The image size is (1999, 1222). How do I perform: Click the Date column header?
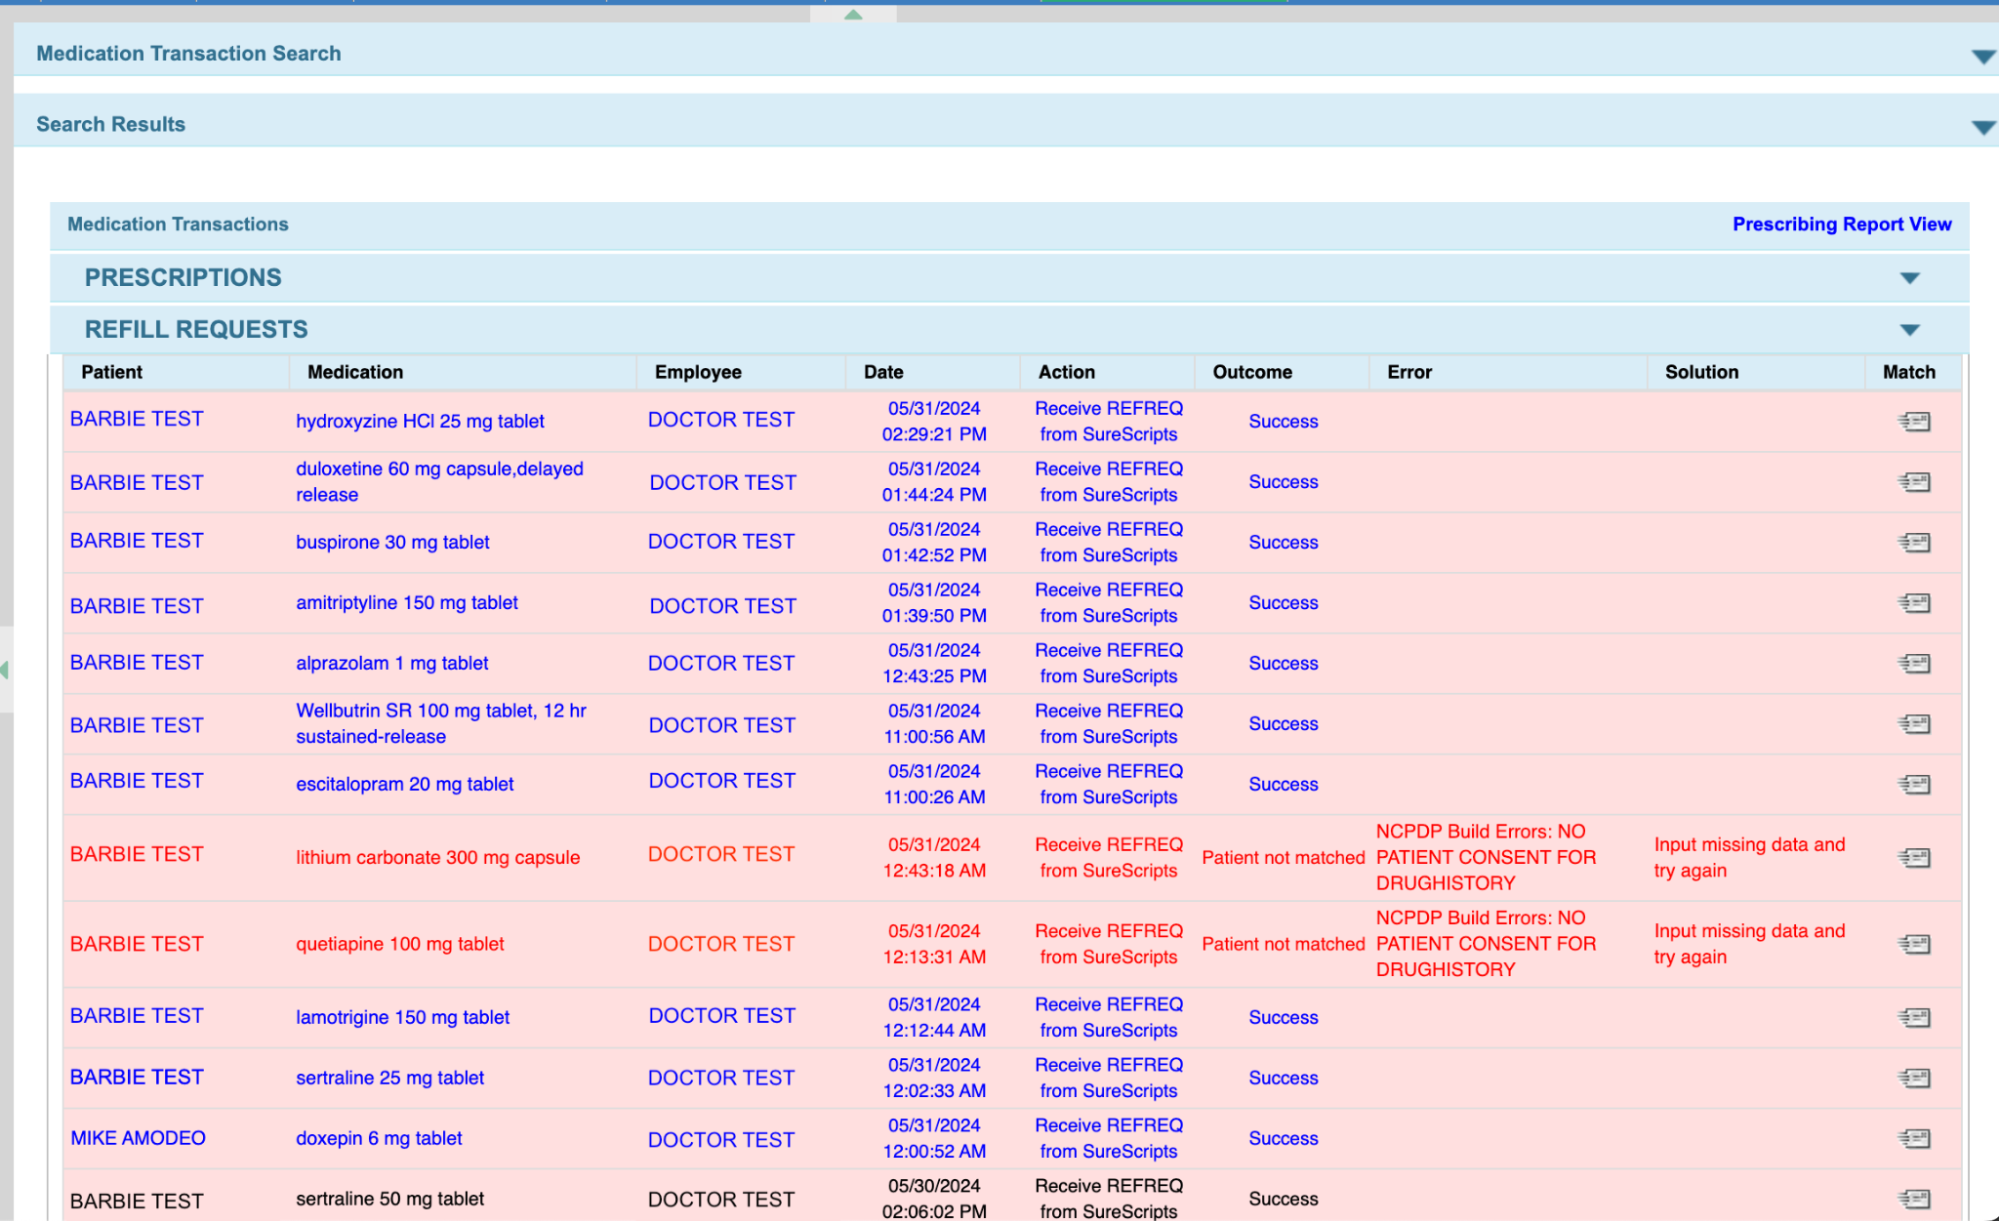coord(883,372)
